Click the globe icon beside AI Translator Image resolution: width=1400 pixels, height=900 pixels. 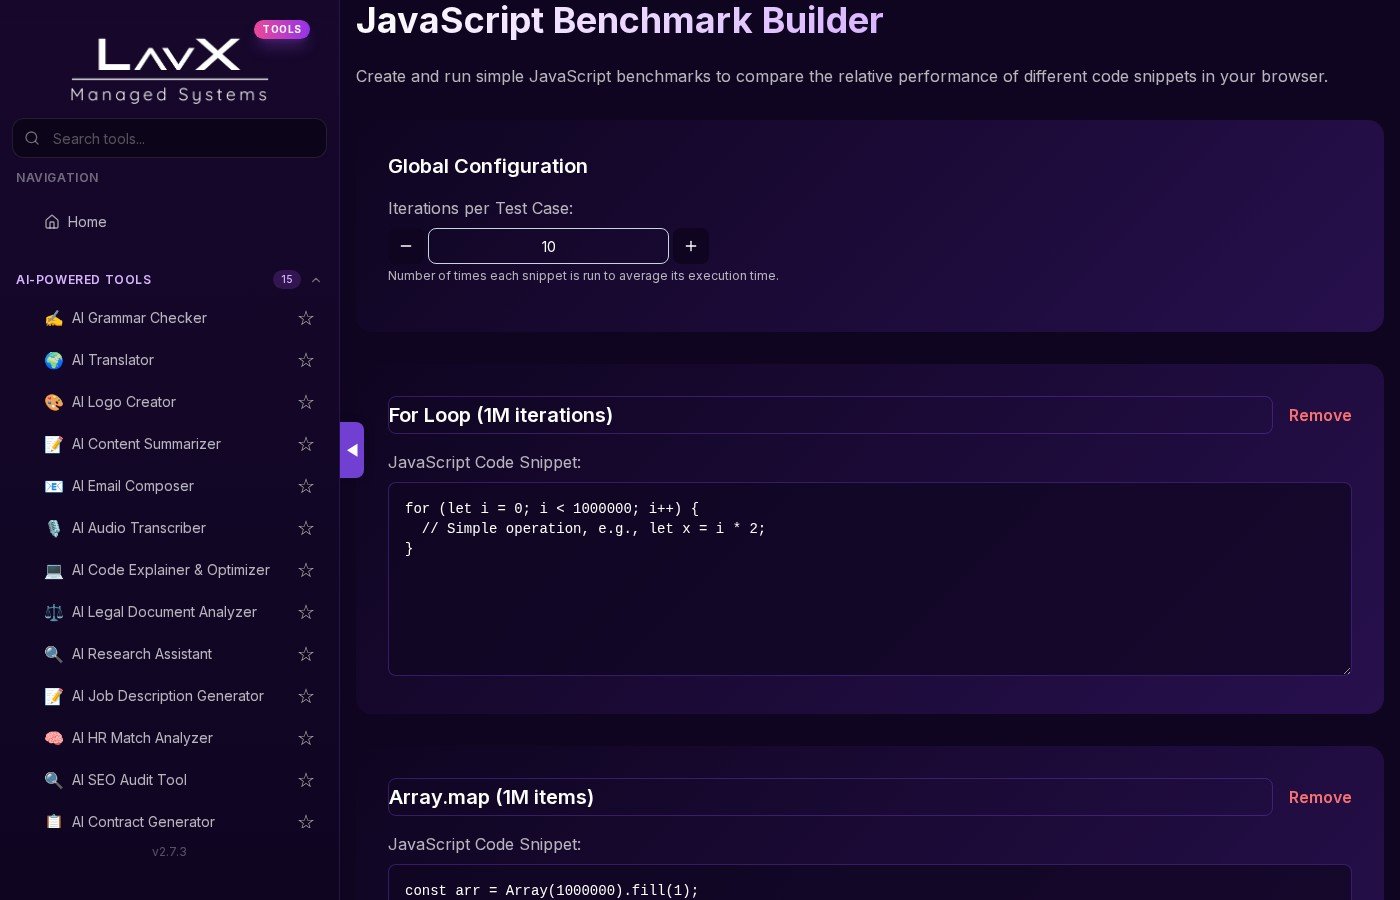coord(54,360)
